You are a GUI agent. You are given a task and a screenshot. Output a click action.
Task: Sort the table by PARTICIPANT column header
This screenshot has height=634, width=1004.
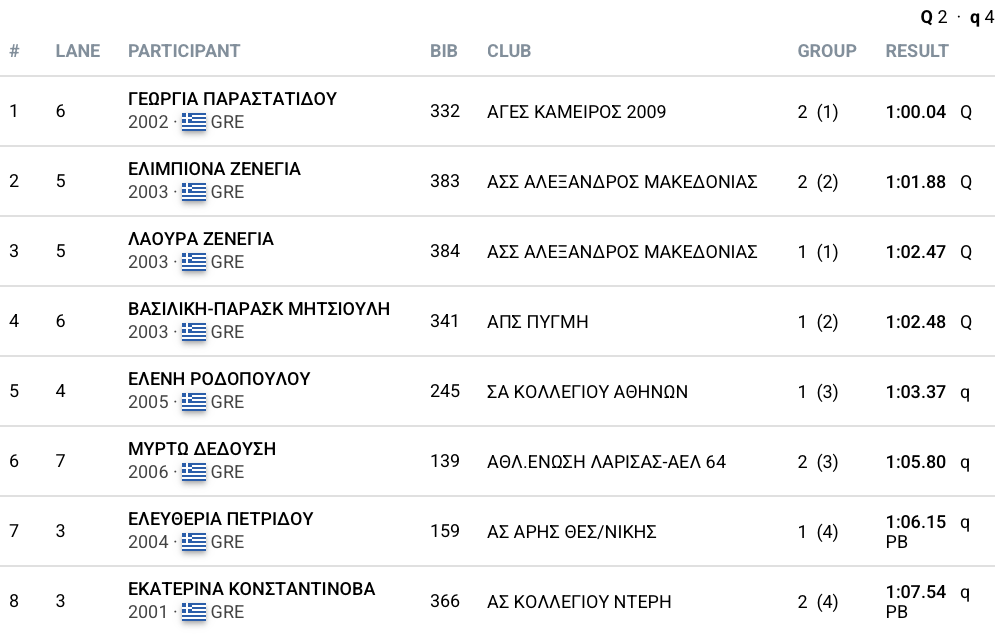pos(184,51)
